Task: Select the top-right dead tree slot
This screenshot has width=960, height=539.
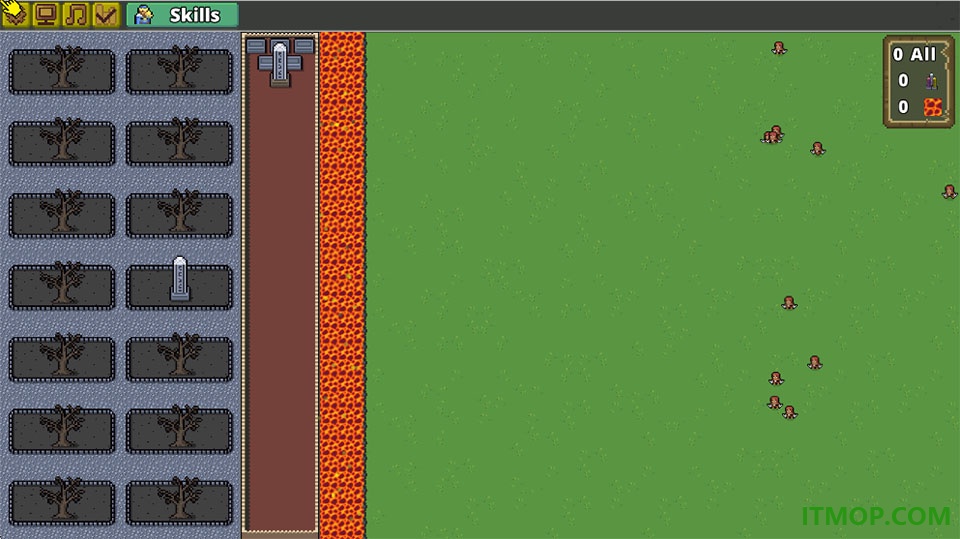Action: [x=179, y=71]
